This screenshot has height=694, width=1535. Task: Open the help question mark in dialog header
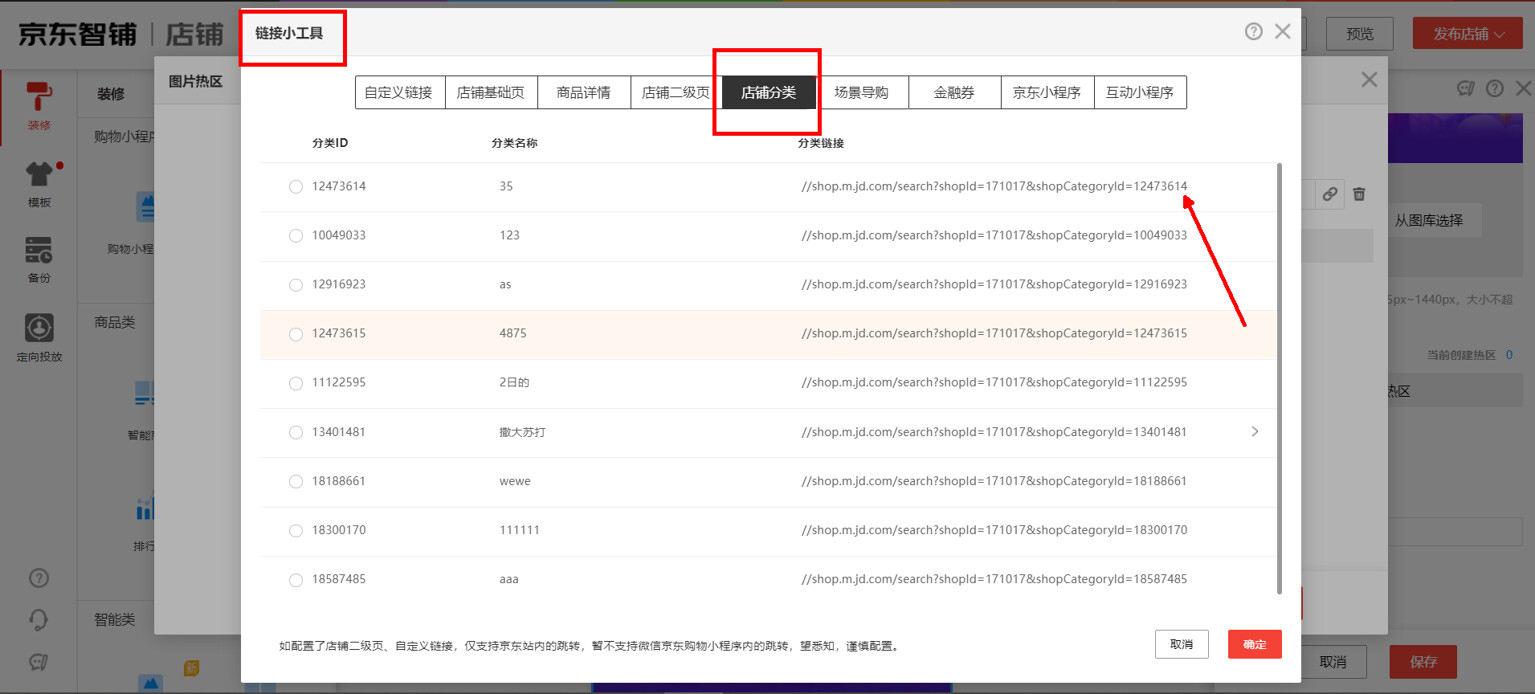click(1253, 31)
